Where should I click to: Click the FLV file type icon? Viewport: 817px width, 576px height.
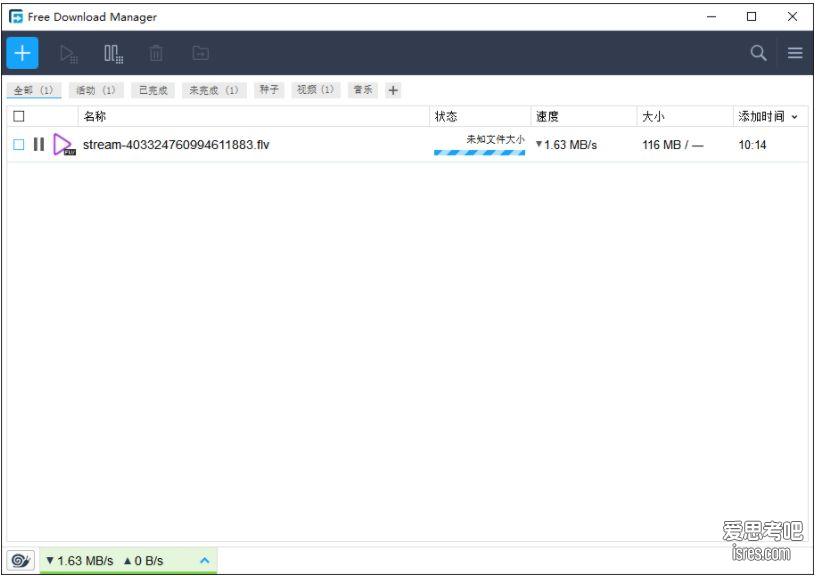pos(64,145)
